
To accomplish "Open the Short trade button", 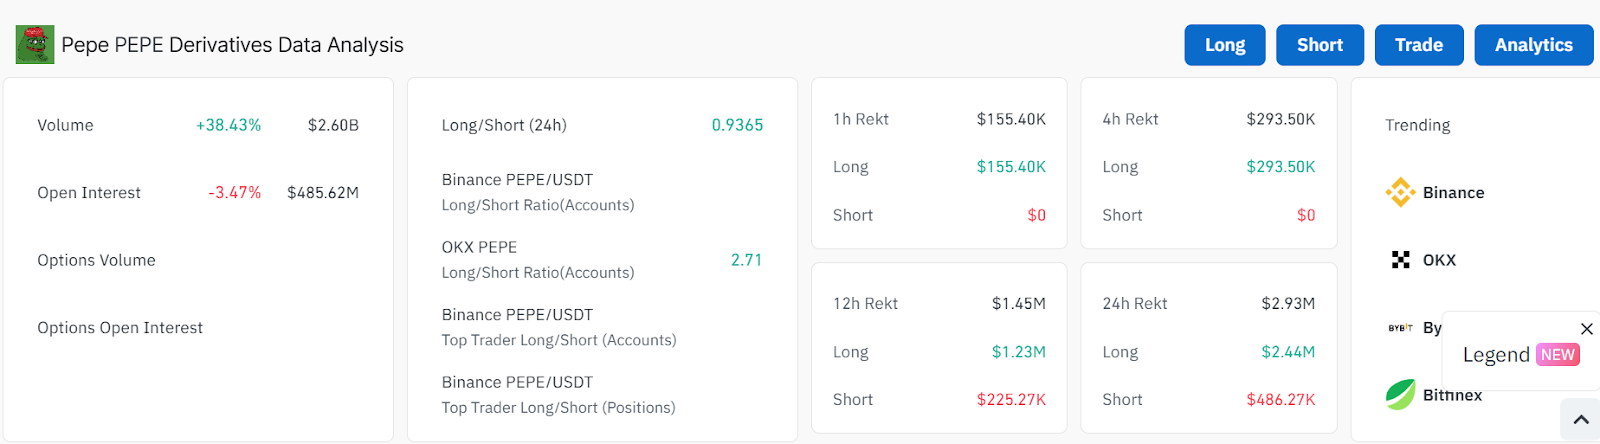I will click(x=1320, y=45).
